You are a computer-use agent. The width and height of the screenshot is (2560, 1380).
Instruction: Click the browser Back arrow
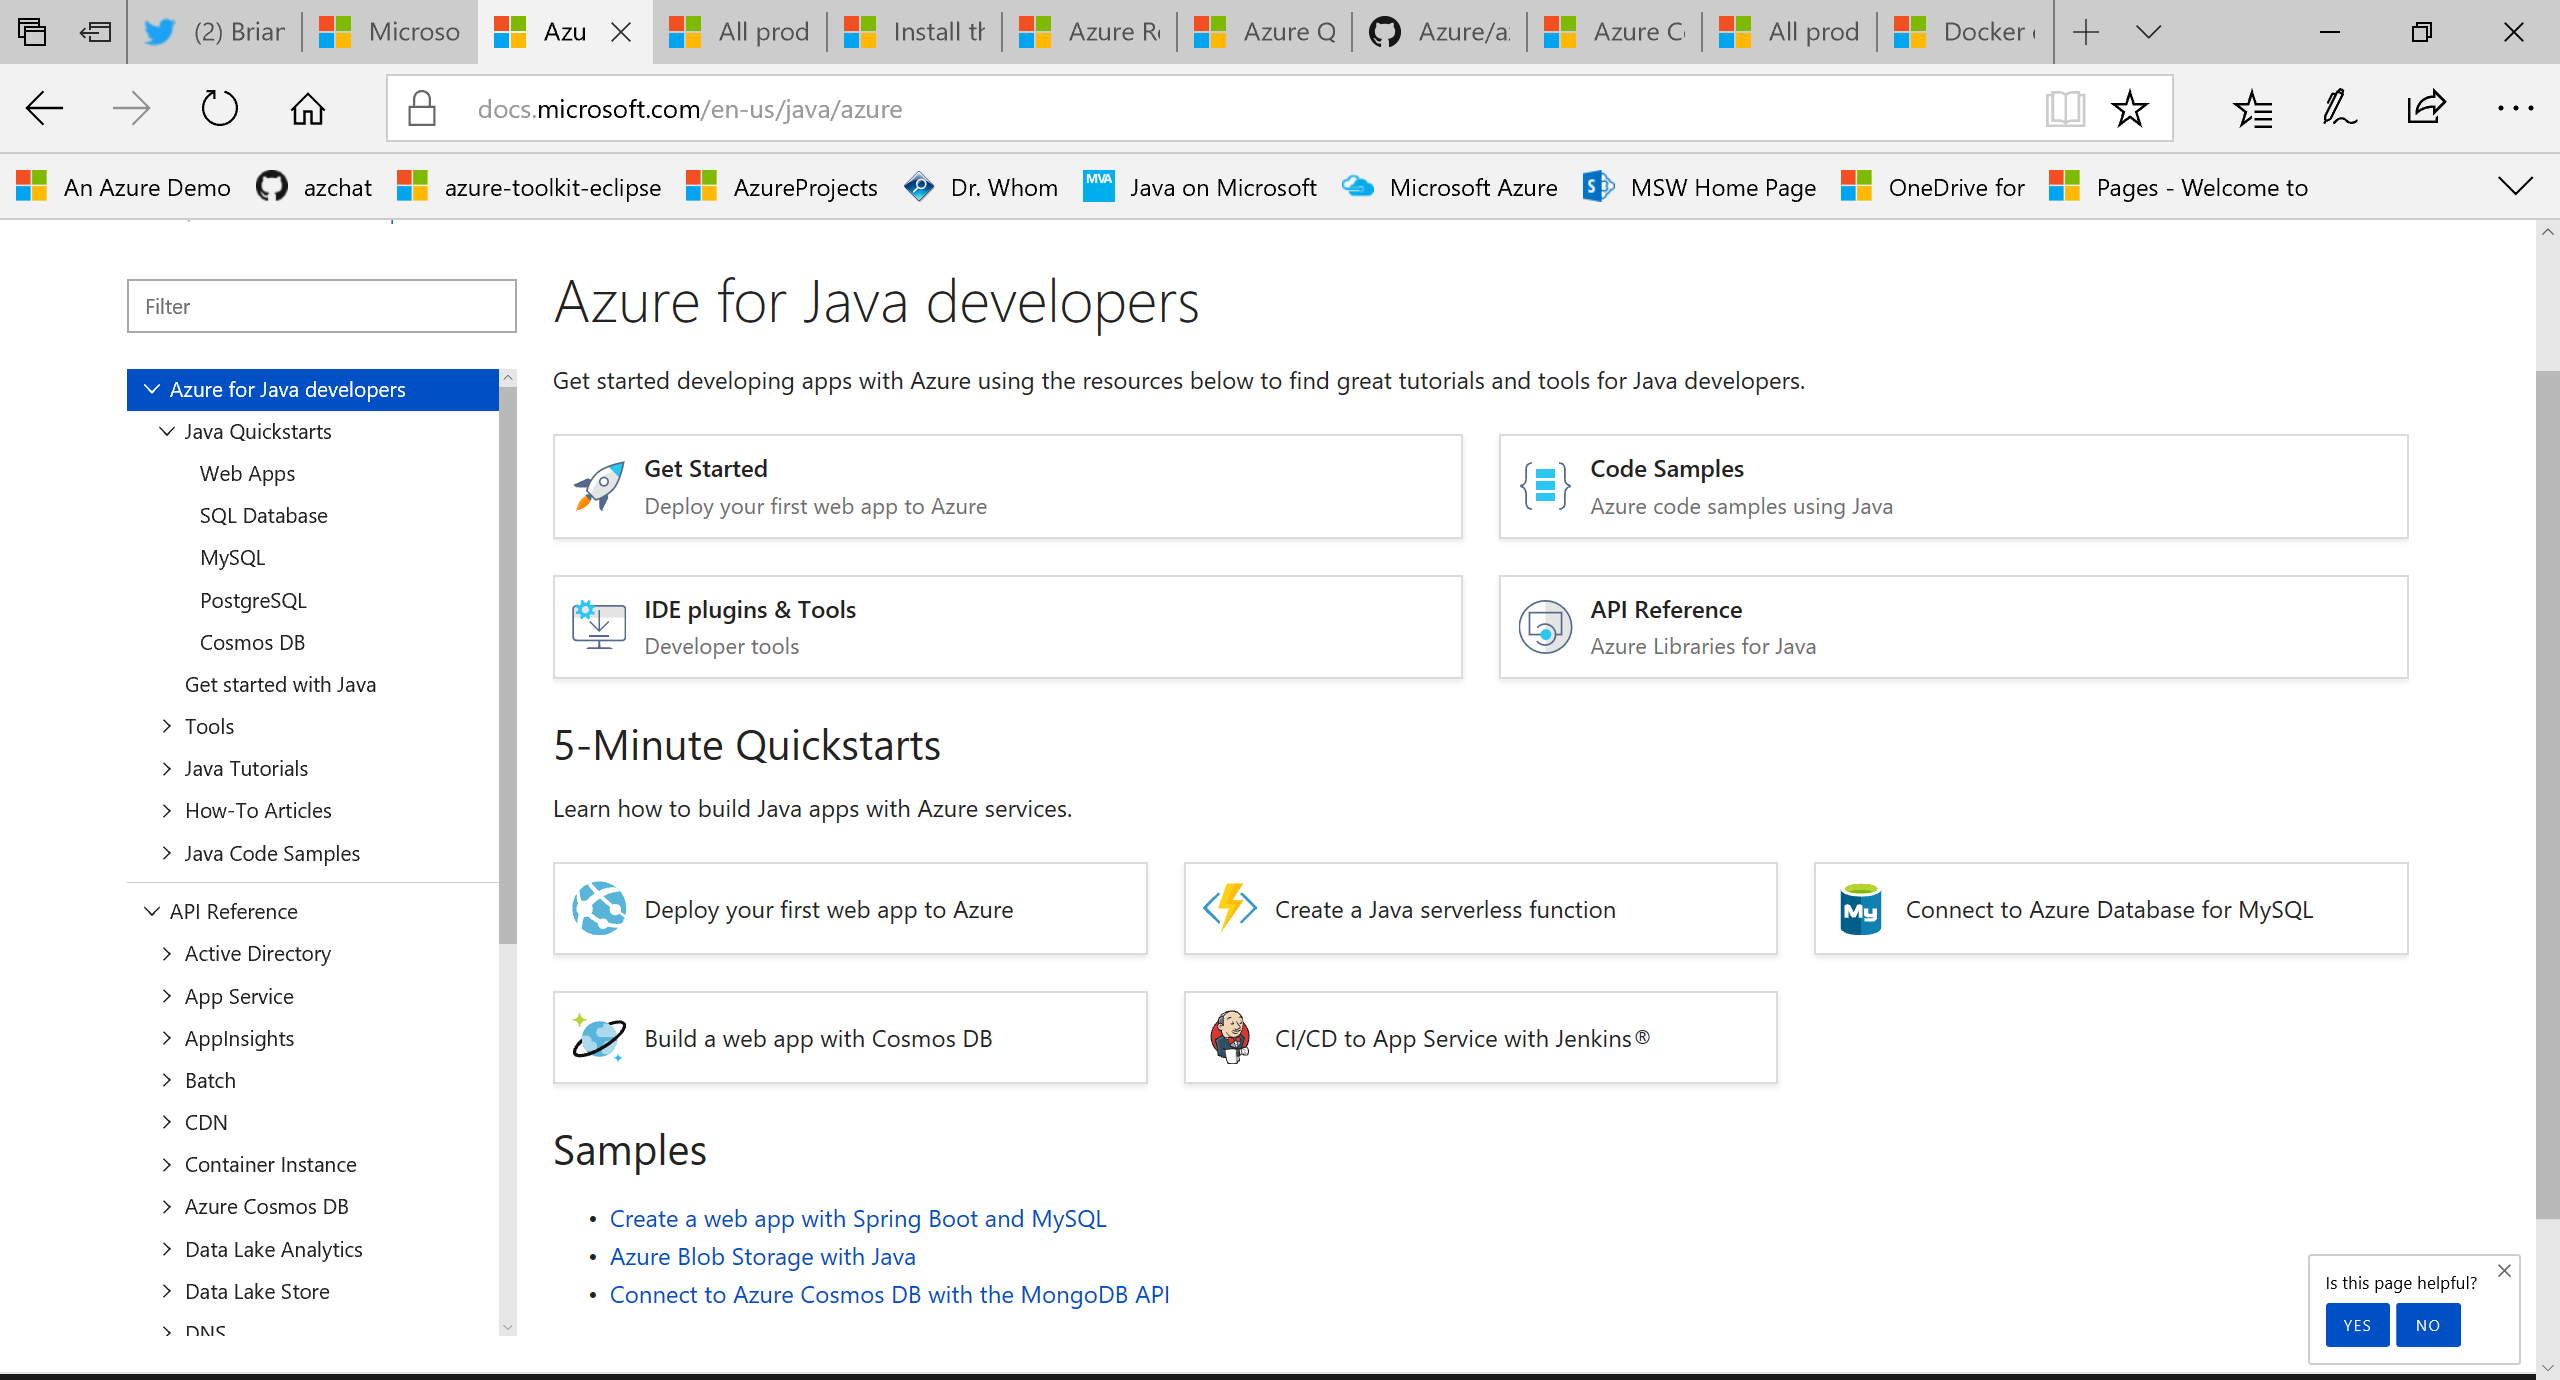pos(44,108)
